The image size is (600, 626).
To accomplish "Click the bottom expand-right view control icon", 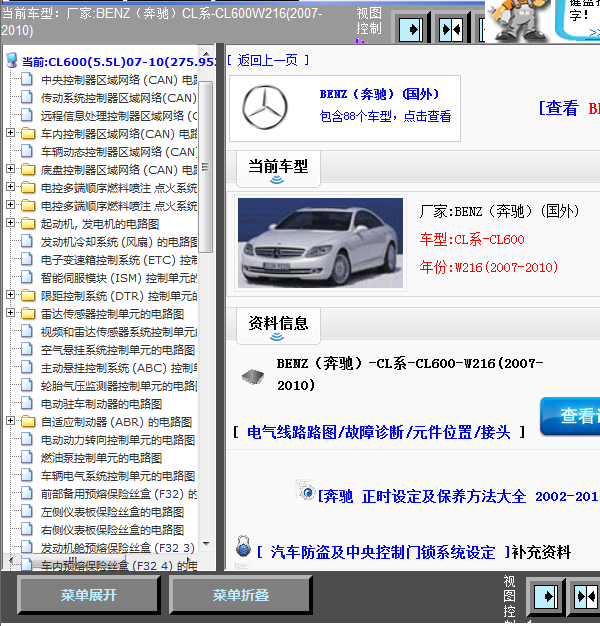I will [x=546, y=596].
